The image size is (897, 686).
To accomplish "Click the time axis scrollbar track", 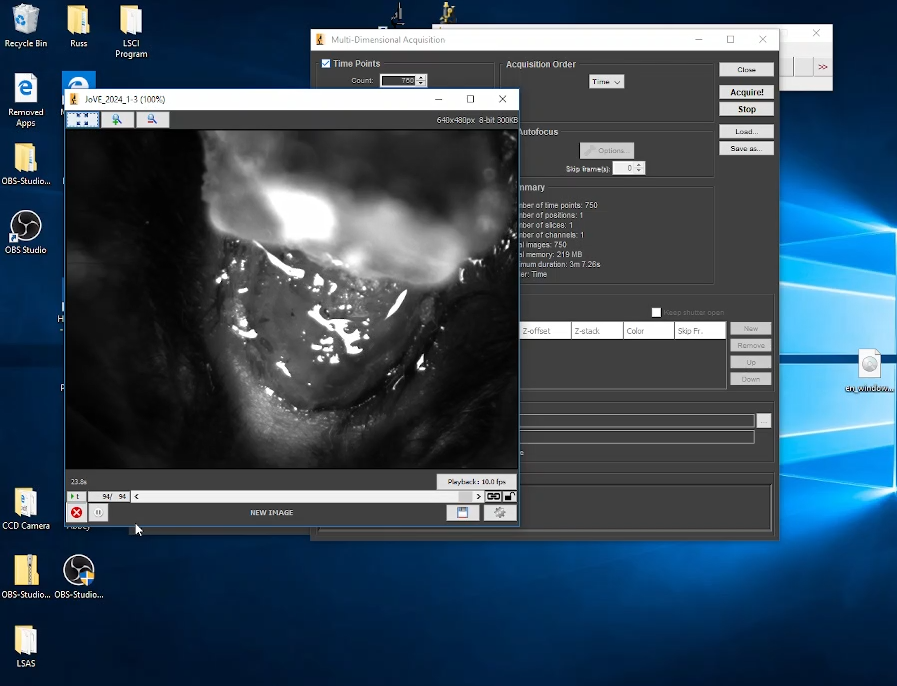I will [300, 496].
